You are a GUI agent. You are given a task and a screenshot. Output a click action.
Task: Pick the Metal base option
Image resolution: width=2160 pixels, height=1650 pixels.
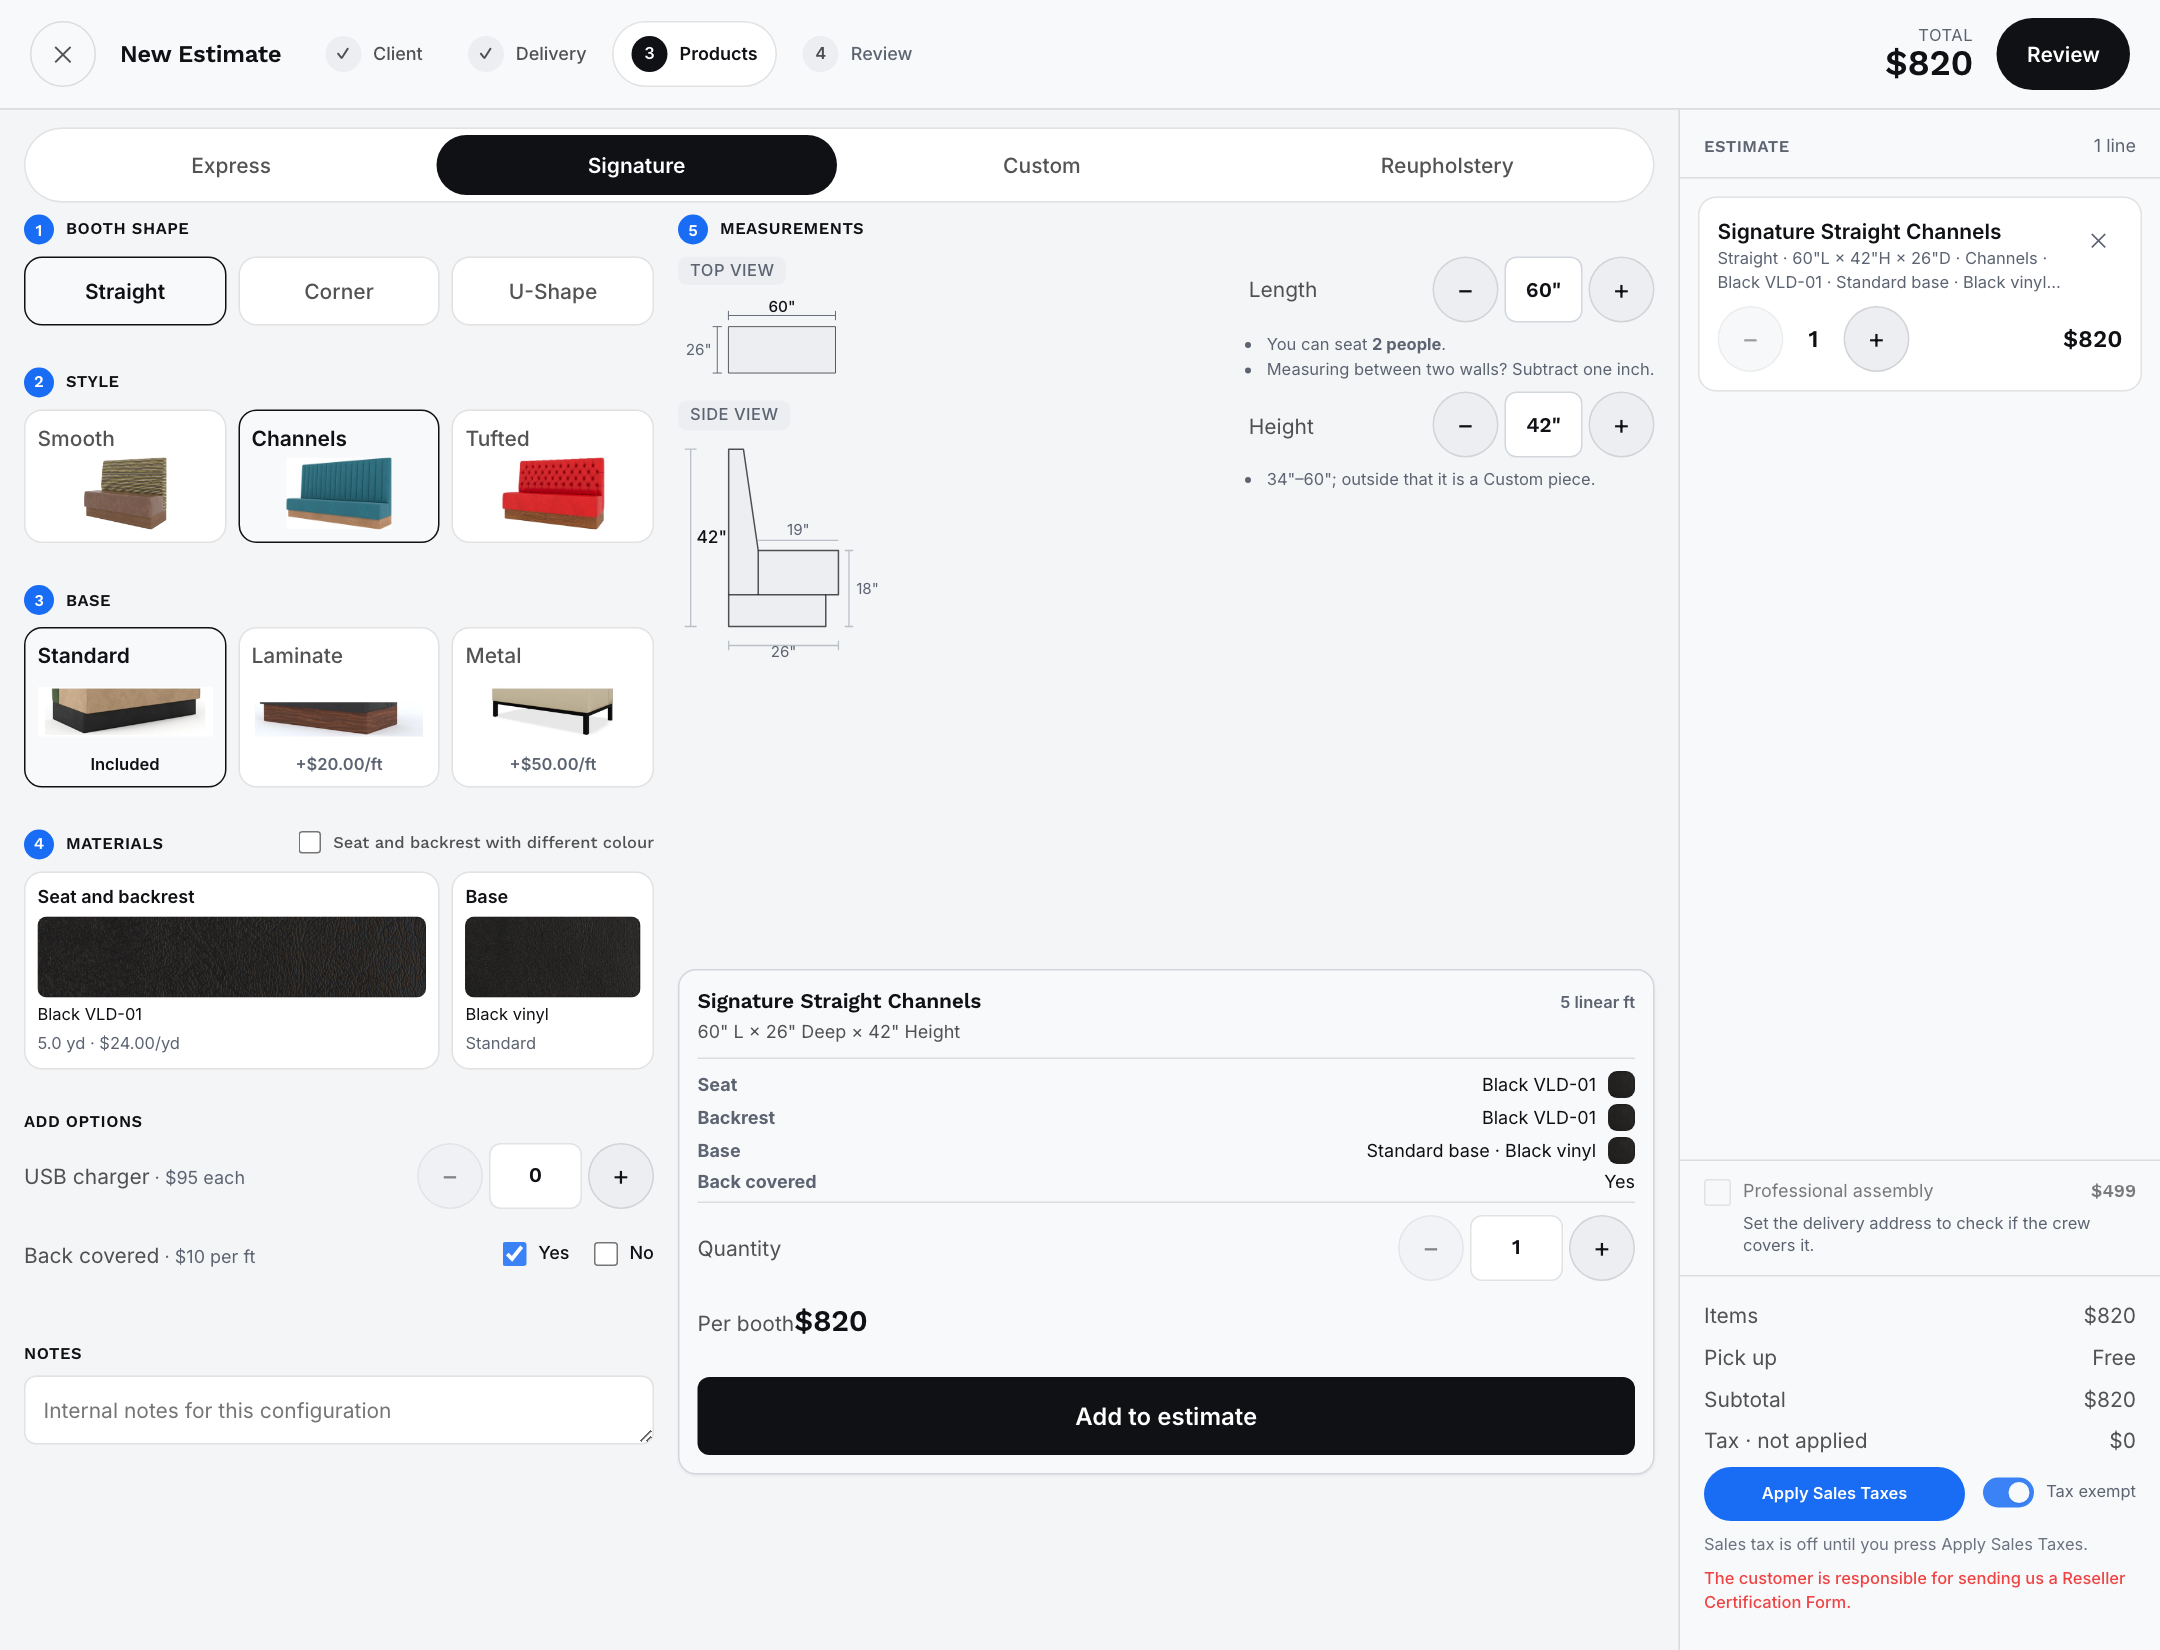point(553,708)
